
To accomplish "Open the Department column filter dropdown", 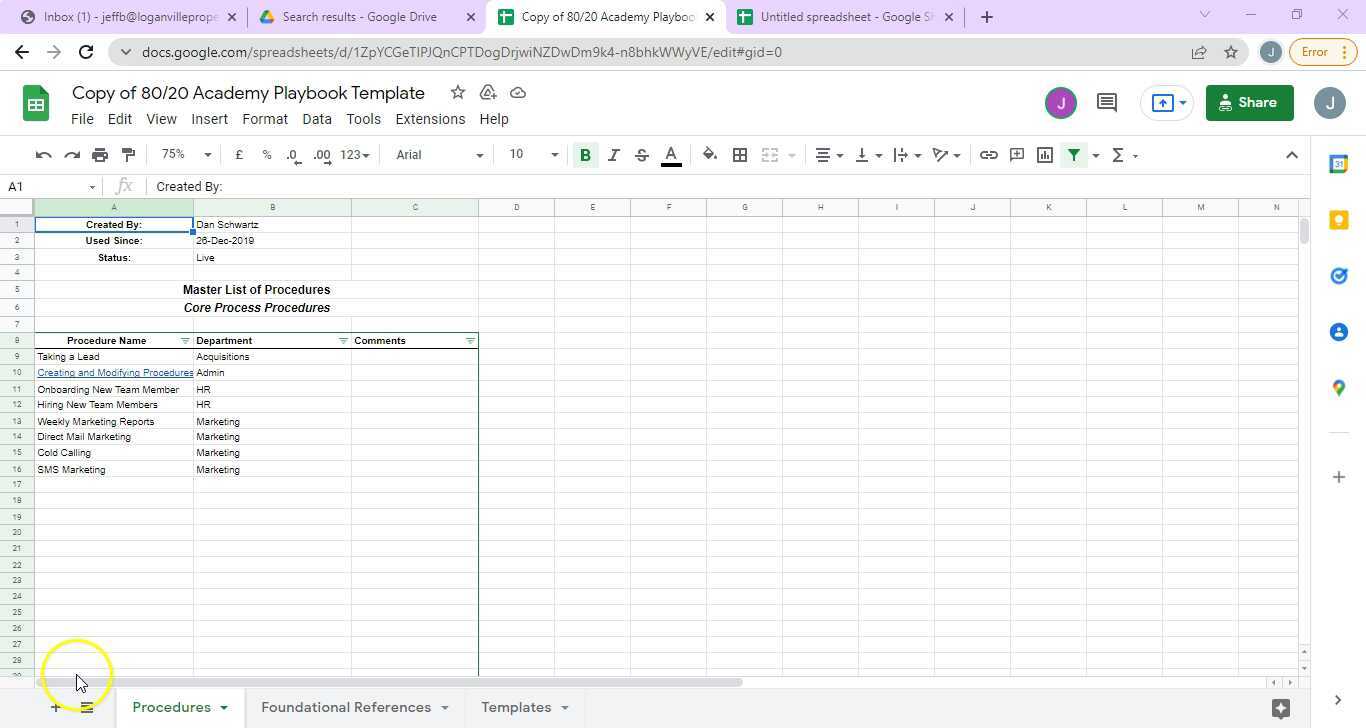I will [342, 340].
